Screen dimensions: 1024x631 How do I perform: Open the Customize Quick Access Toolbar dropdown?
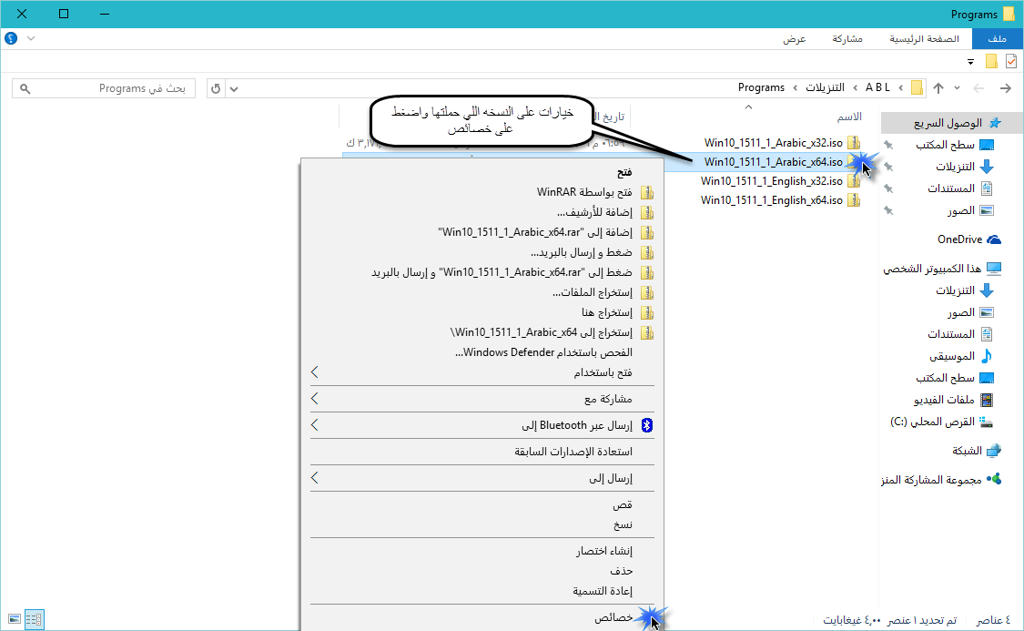tap(970, 62)
